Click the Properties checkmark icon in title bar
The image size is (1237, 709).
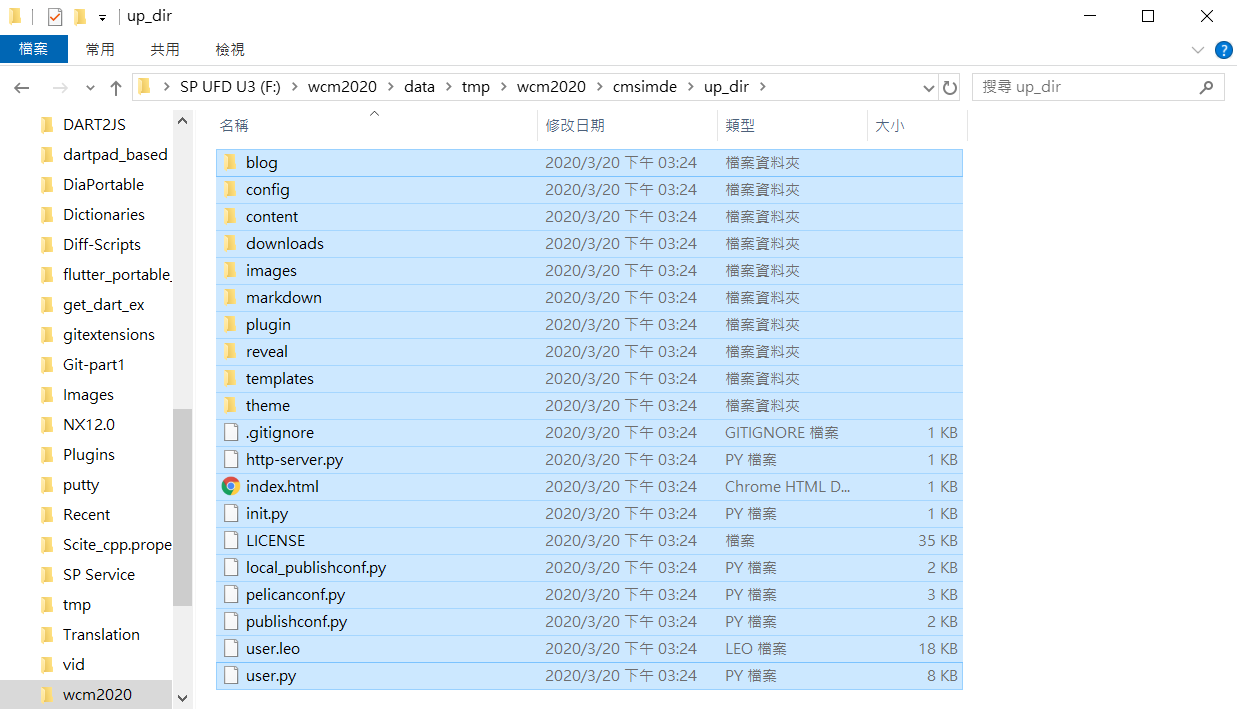(x=55, y=17)
